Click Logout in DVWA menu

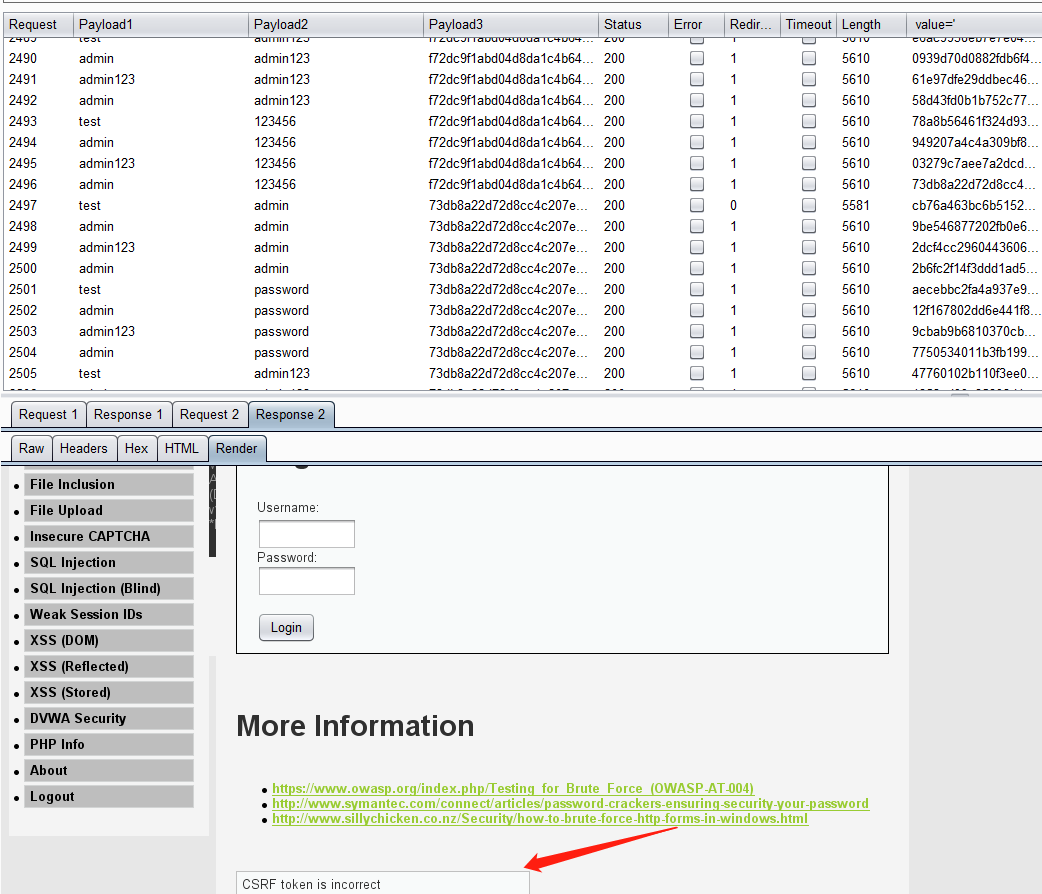(x=109, y=796)
